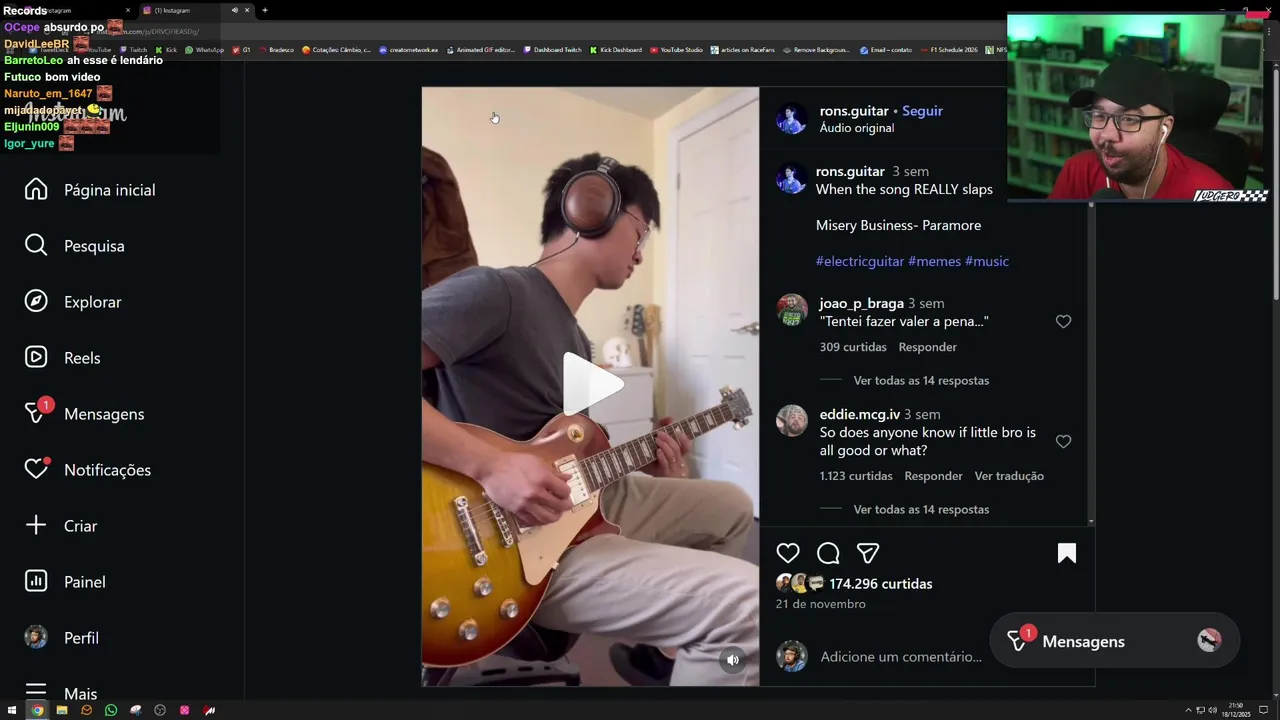The width and height of the screenshot is (1280, 720).
Task: View 309 curtidas on comment
Action: pos(853,347)
